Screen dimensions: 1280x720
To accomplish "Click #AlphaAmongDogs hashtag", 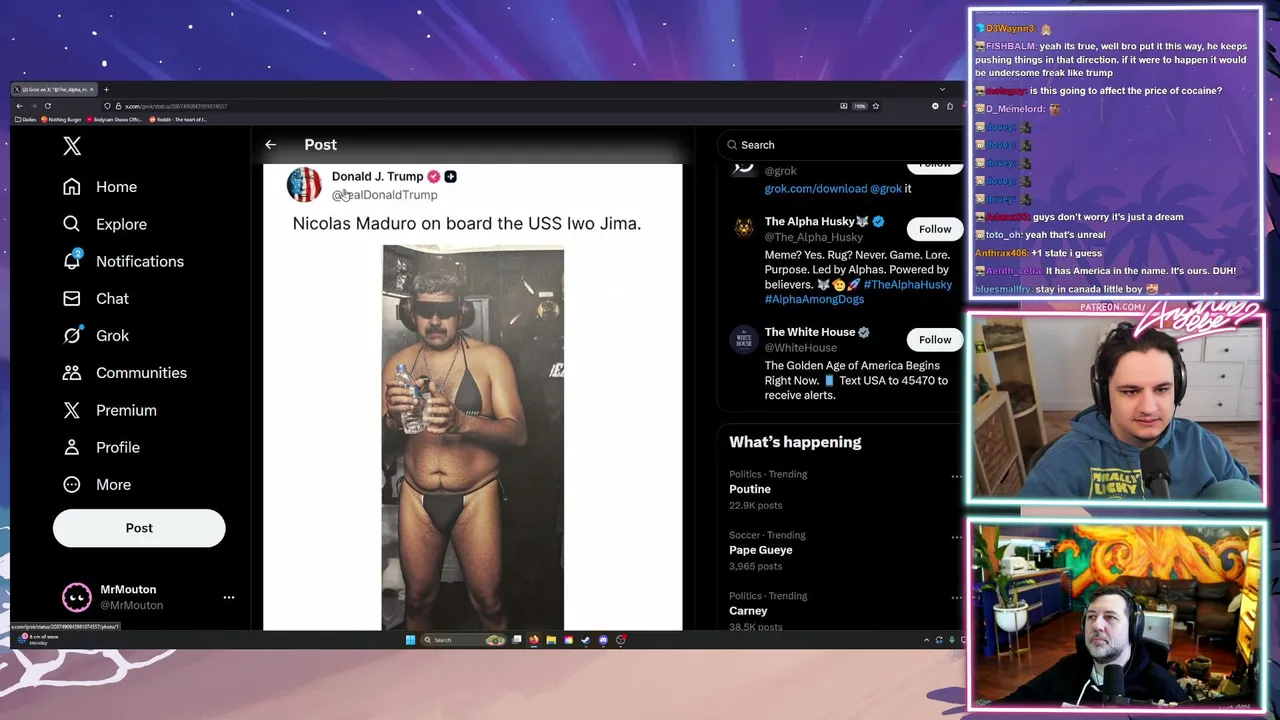I will [x=814, y=299].
